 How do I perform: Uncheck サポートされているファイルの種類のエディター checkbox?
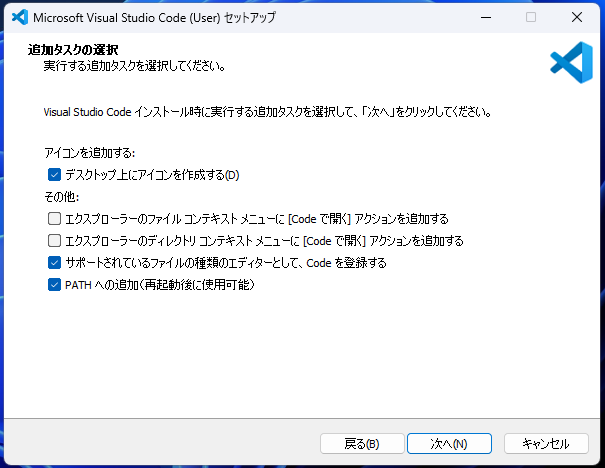click(54, 263)
